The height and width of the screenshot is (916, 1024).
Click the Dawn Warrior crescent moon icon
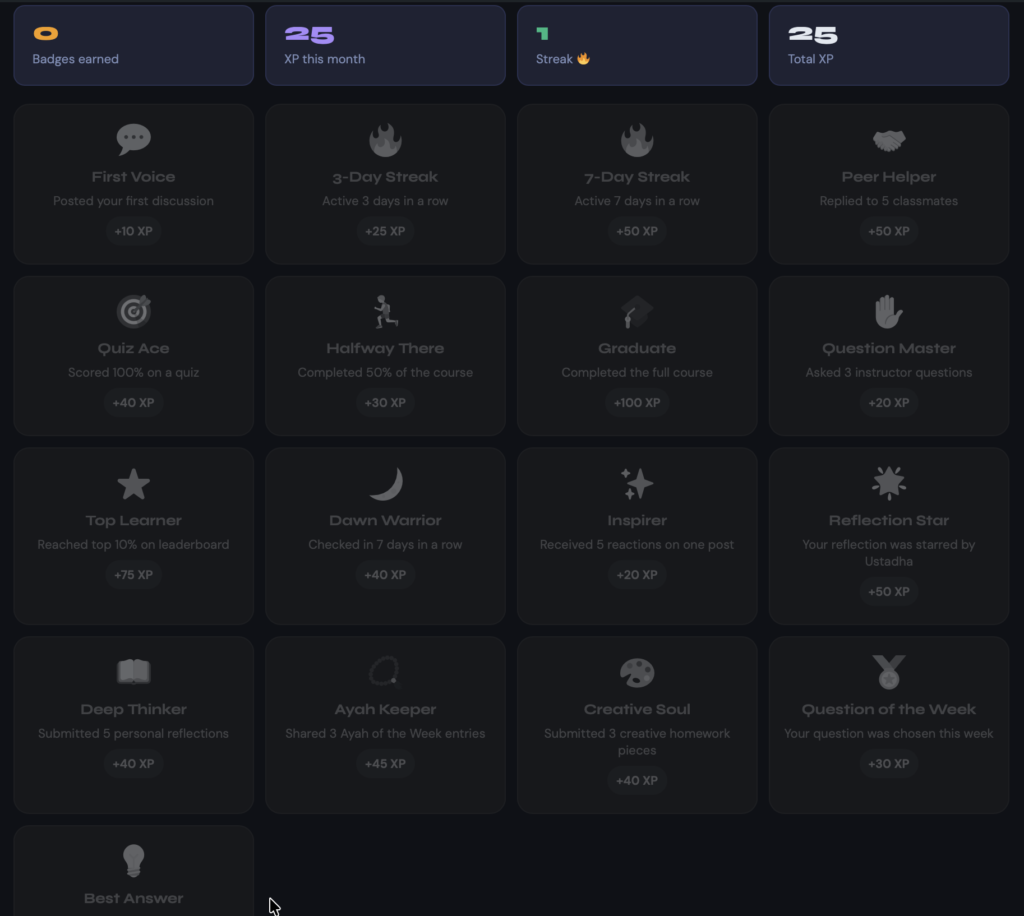point(386,484)
